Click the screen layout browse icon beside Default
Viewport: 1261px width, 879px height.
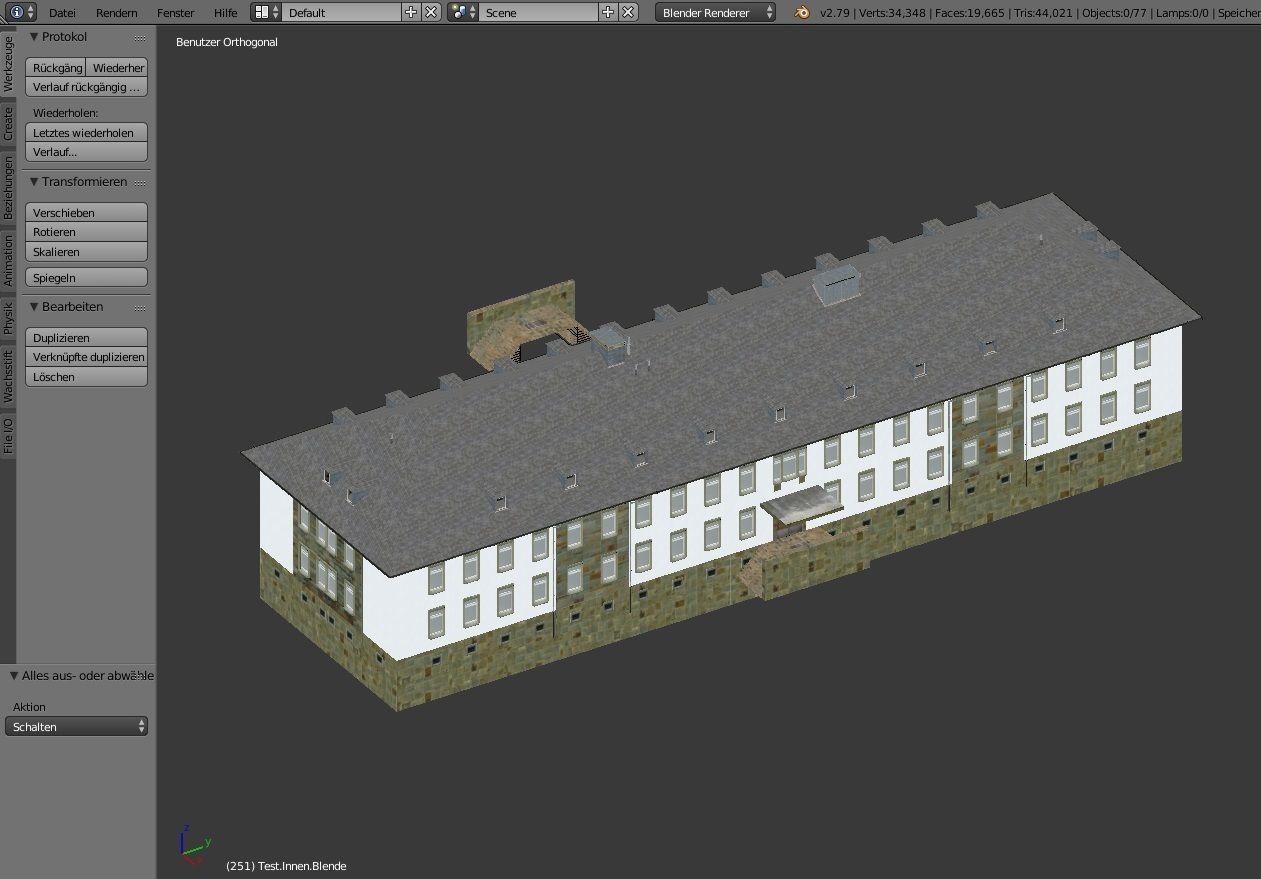coord(262,13)
